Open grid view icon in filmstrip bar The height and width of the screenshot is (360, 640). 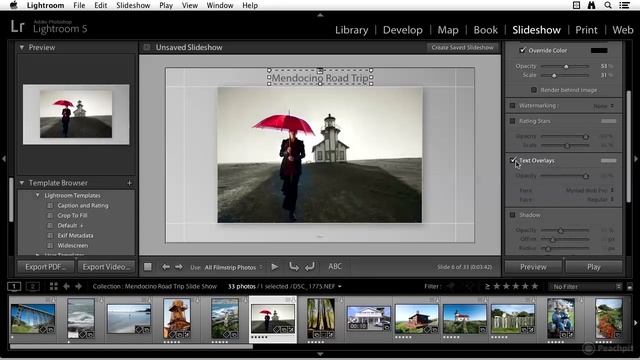53,287
